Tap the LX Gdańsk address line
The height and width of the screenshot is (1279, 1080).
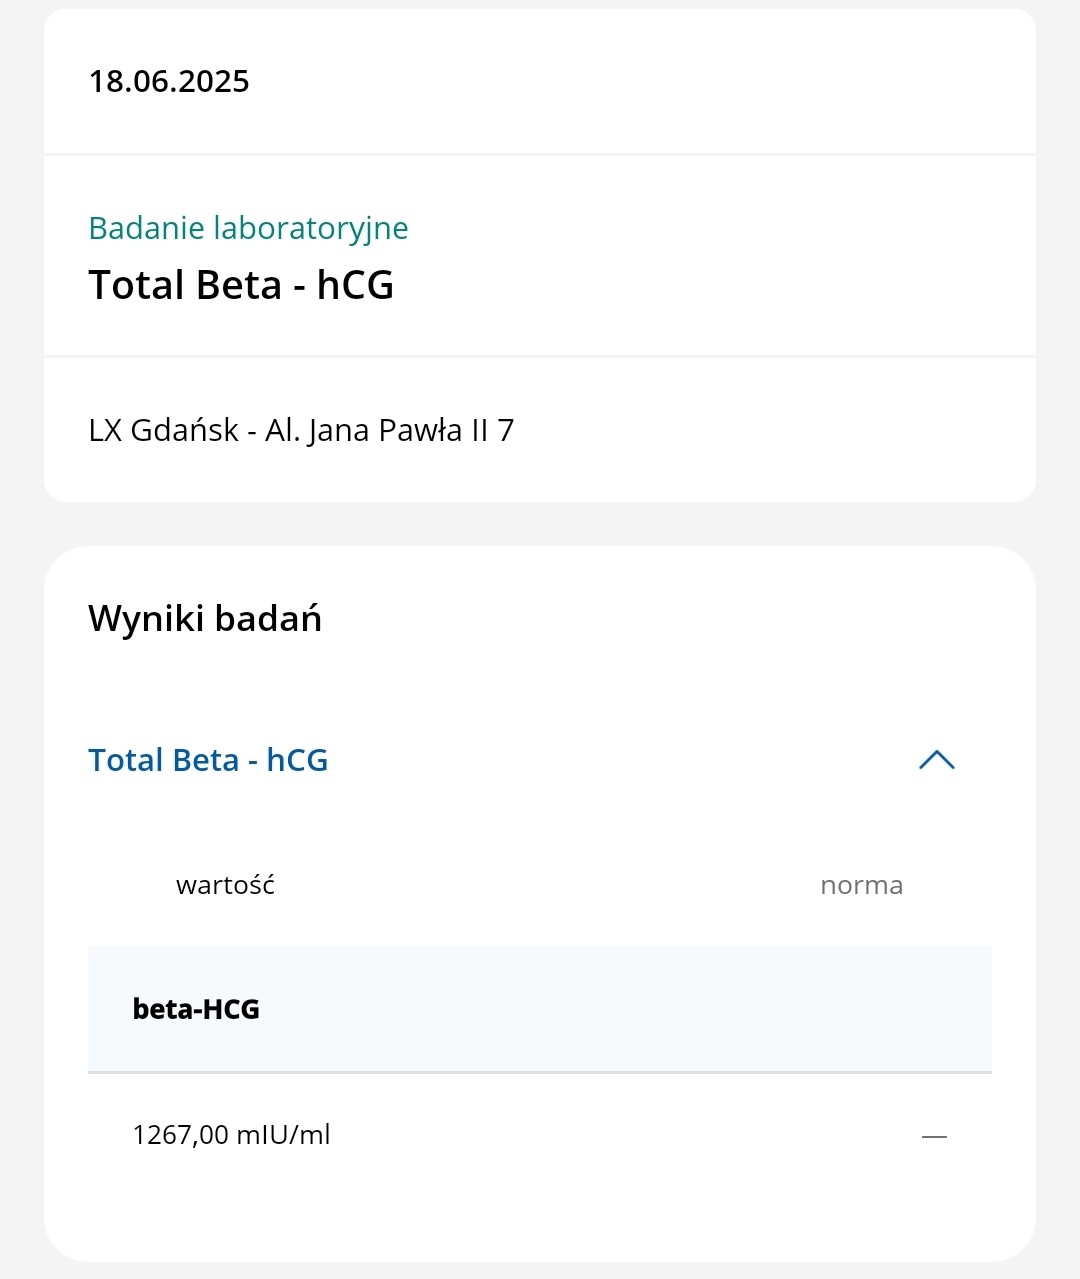point(301,430)
